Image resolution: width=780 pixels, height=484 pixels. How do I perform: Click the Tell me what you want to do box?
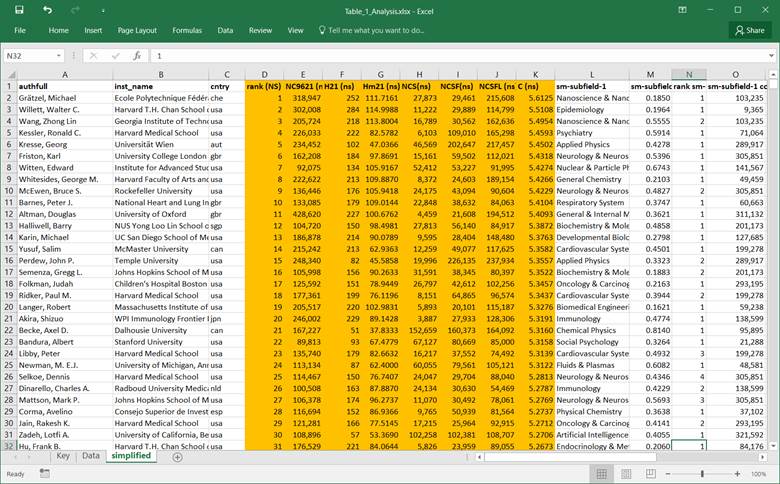[372, 30]
